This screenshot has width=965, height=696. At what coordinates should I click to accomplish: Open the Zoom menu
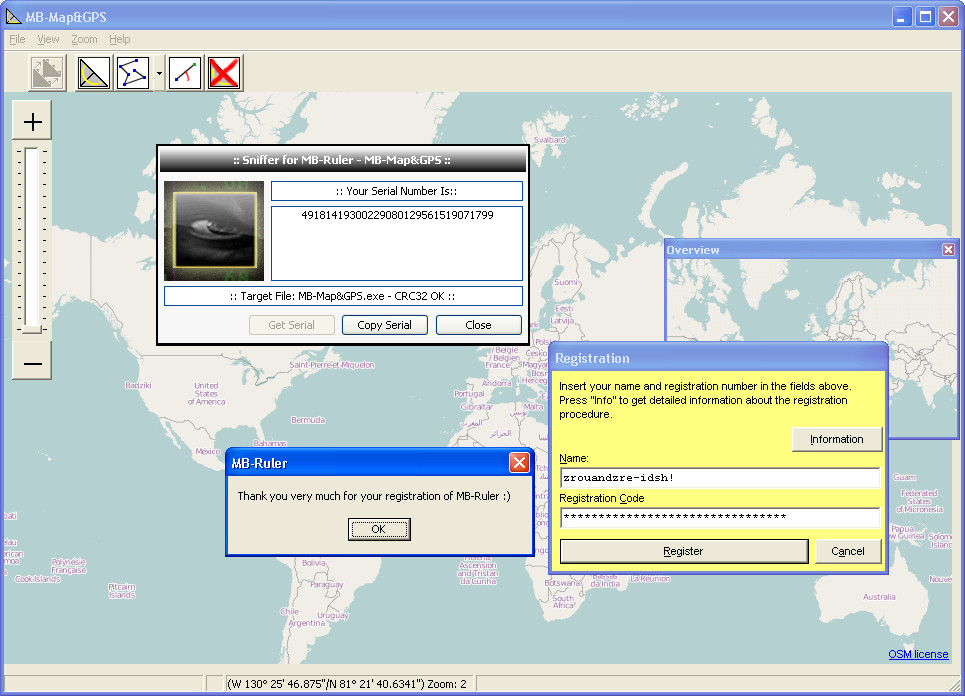click(84, 39)
